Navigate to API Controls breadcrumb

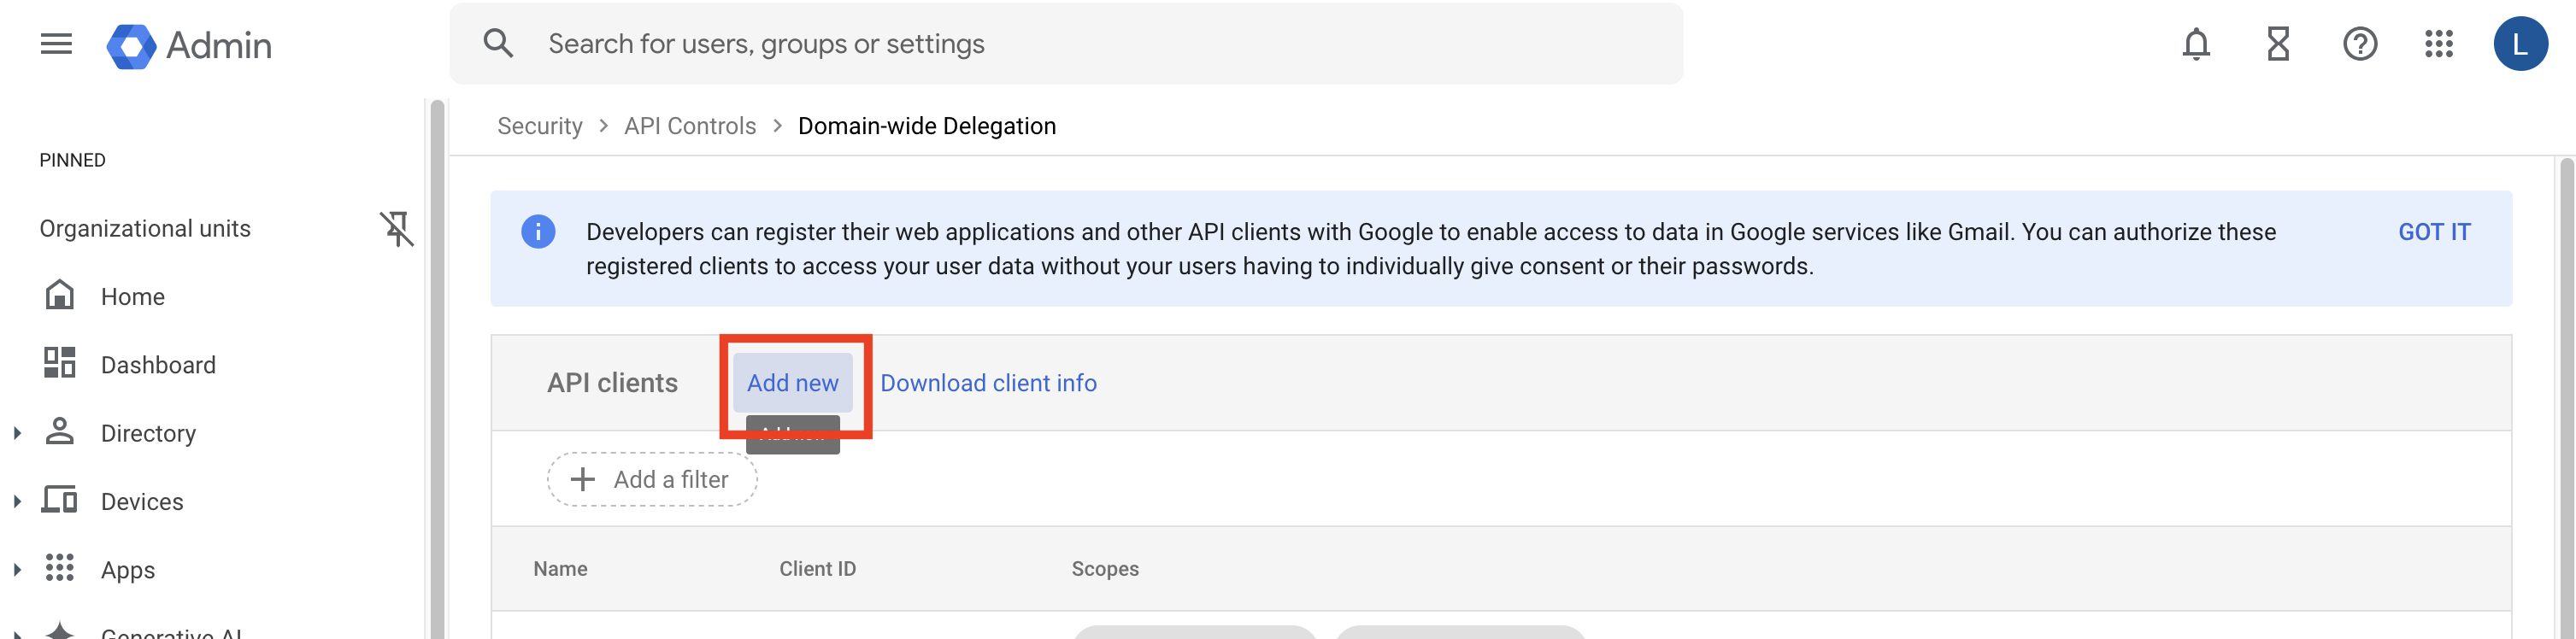coord(689,126)
